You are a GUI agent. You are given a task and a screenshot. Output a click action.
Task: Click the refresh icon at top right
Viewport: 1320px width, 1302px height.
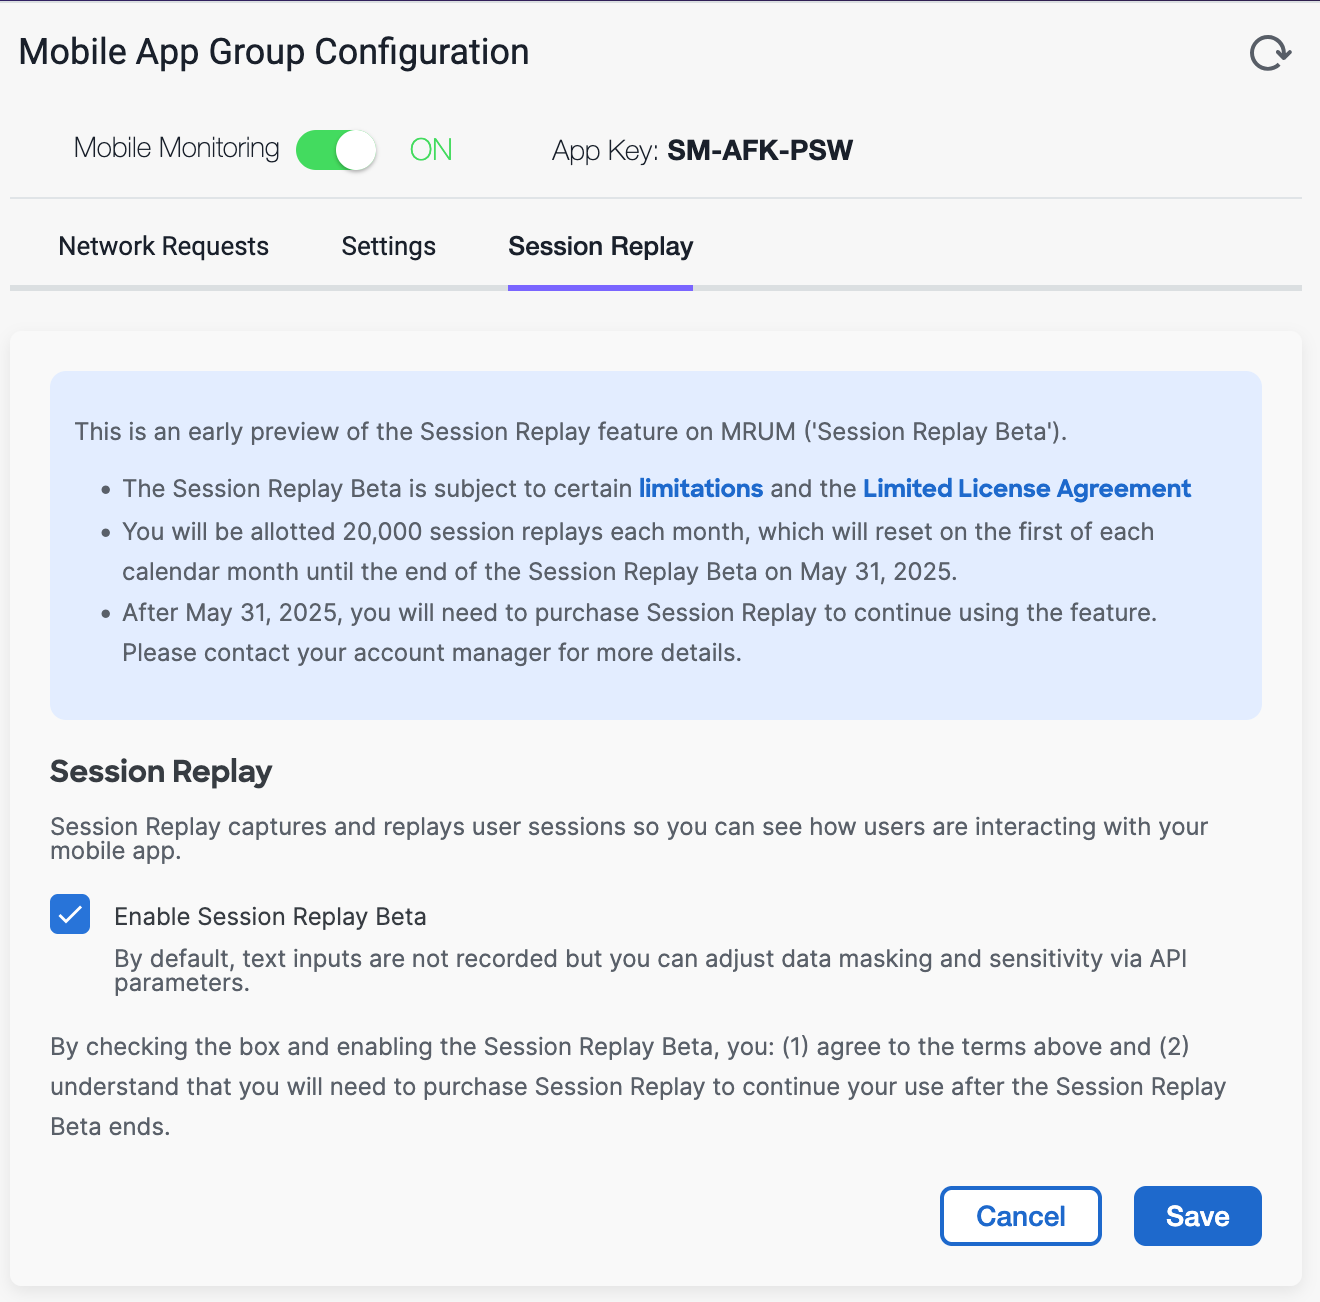tap(1270, 53)
